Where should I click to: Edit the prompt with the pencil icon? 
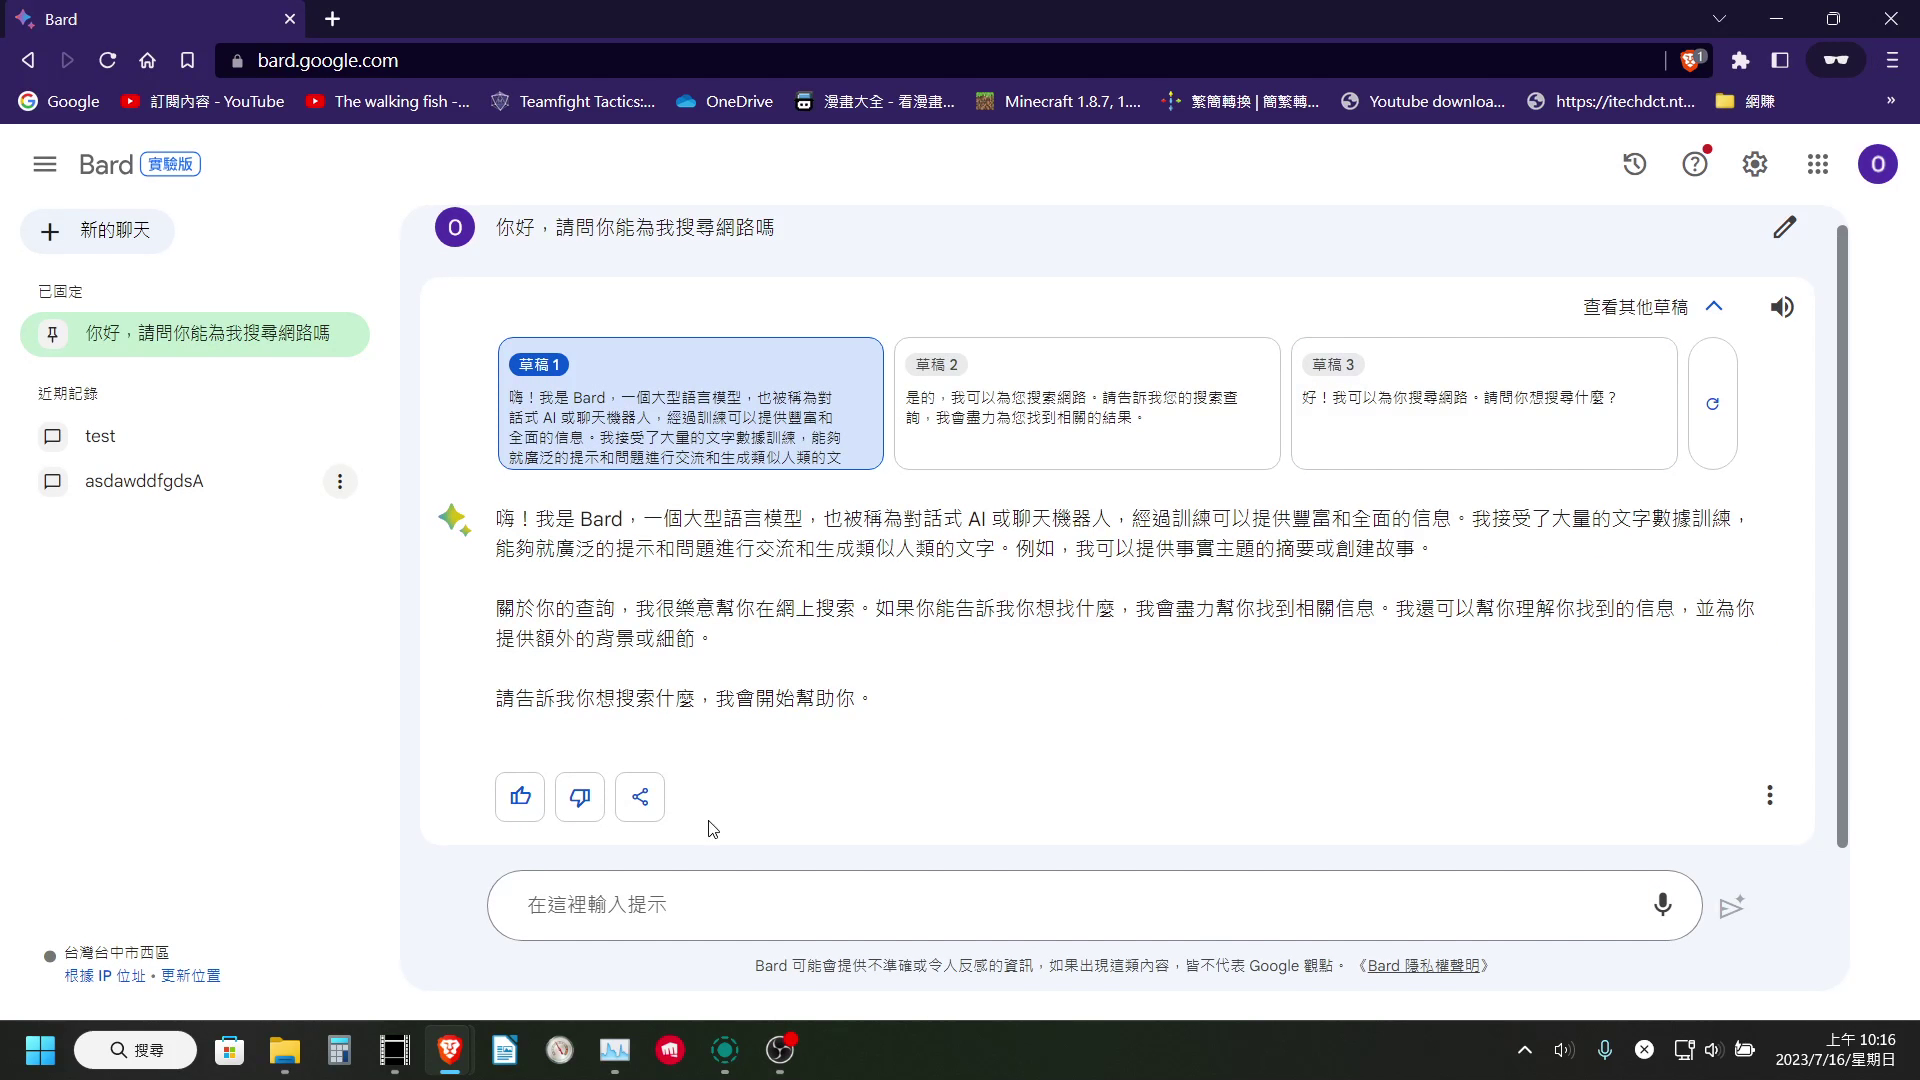[1785, 228]
